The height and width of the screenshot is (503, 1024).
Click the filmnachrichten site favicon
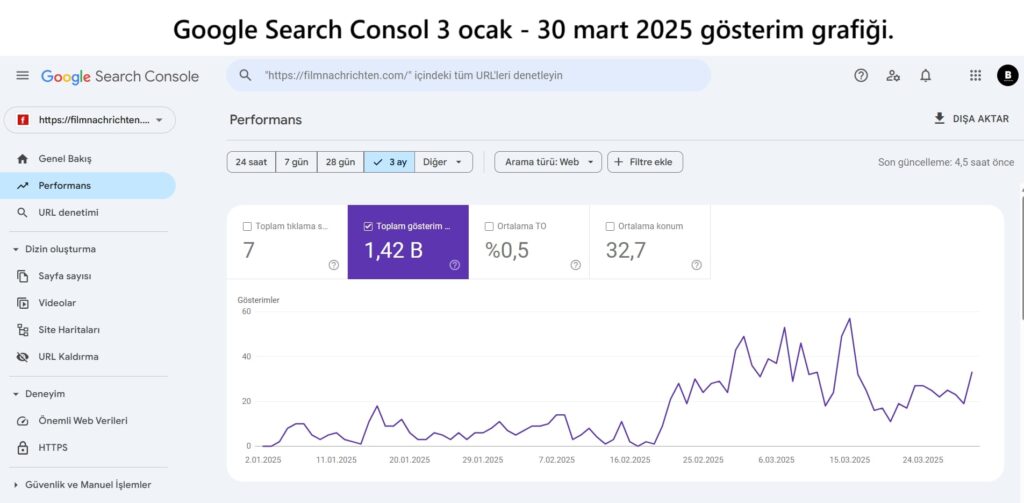point(23,120)
